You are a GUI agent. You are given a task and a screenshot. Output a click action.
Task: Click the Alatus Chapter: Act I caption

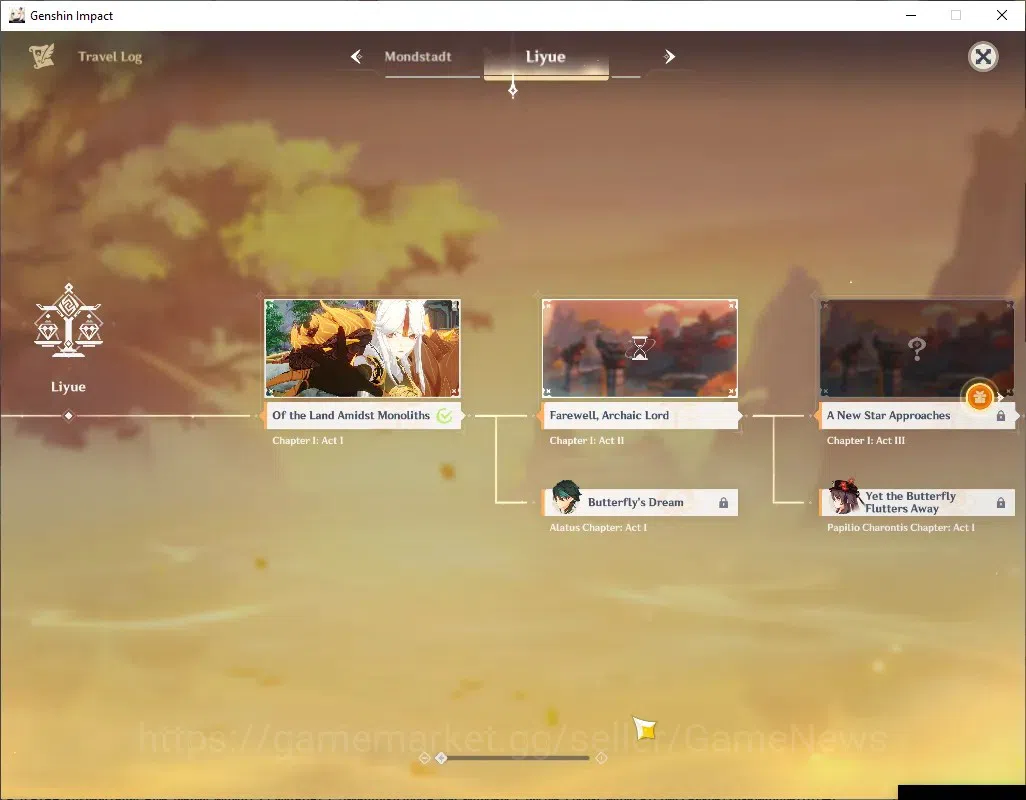598,527
